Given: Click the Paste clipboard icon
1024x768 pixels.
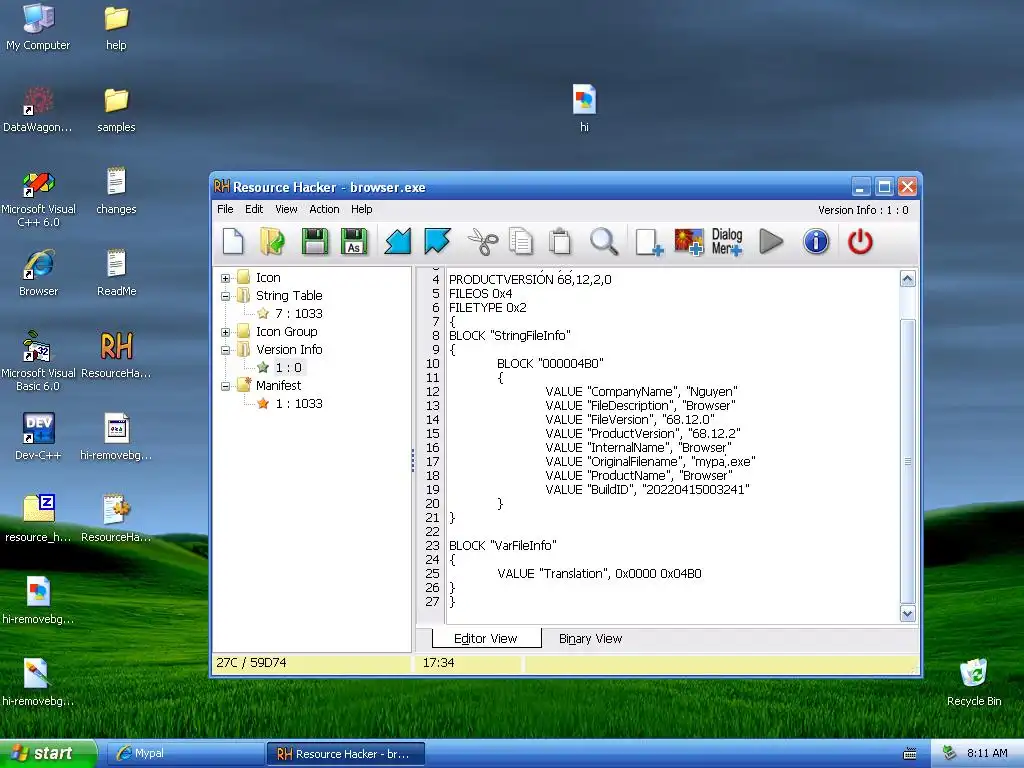Looking at the screenshot, I should click(x=560, y=242).
